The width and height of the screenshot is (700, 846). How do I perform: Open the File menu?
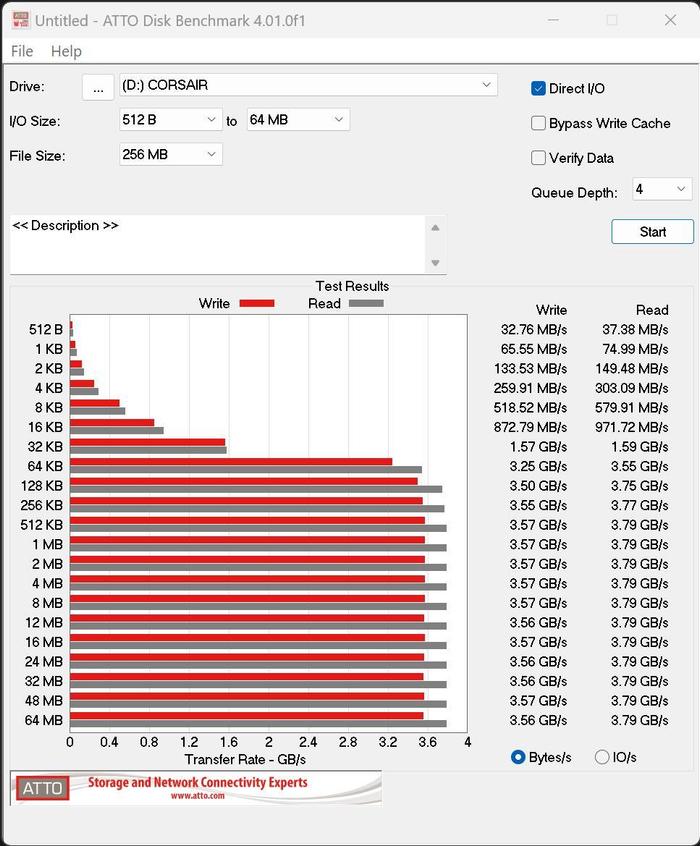22,51
